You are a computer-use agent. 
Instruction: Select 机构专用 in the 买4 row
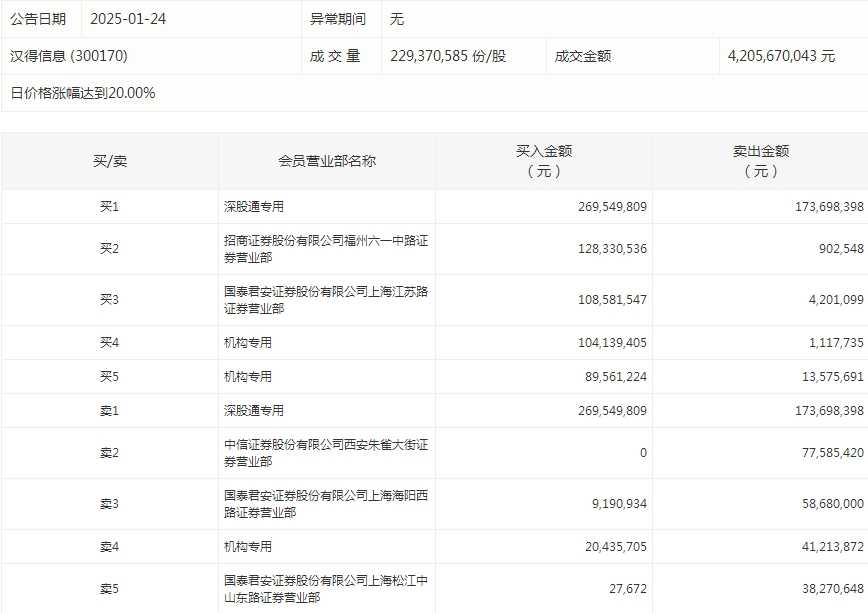click(248, 343)
